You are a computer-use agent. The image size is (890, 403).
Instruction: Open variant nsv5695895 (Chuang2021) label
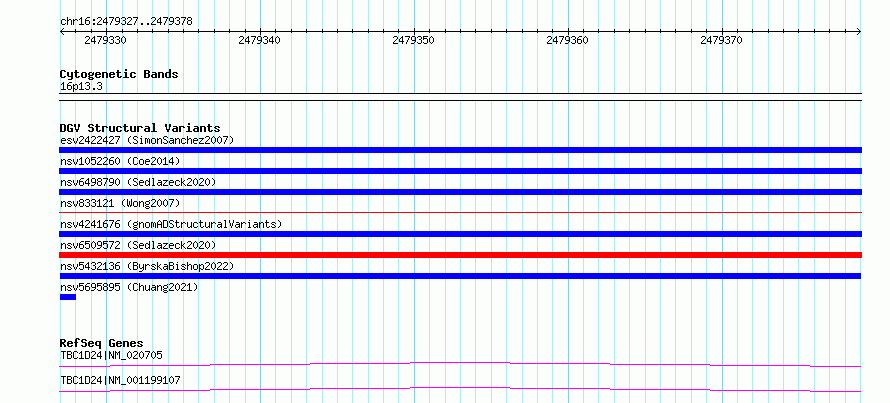[129, 287]
